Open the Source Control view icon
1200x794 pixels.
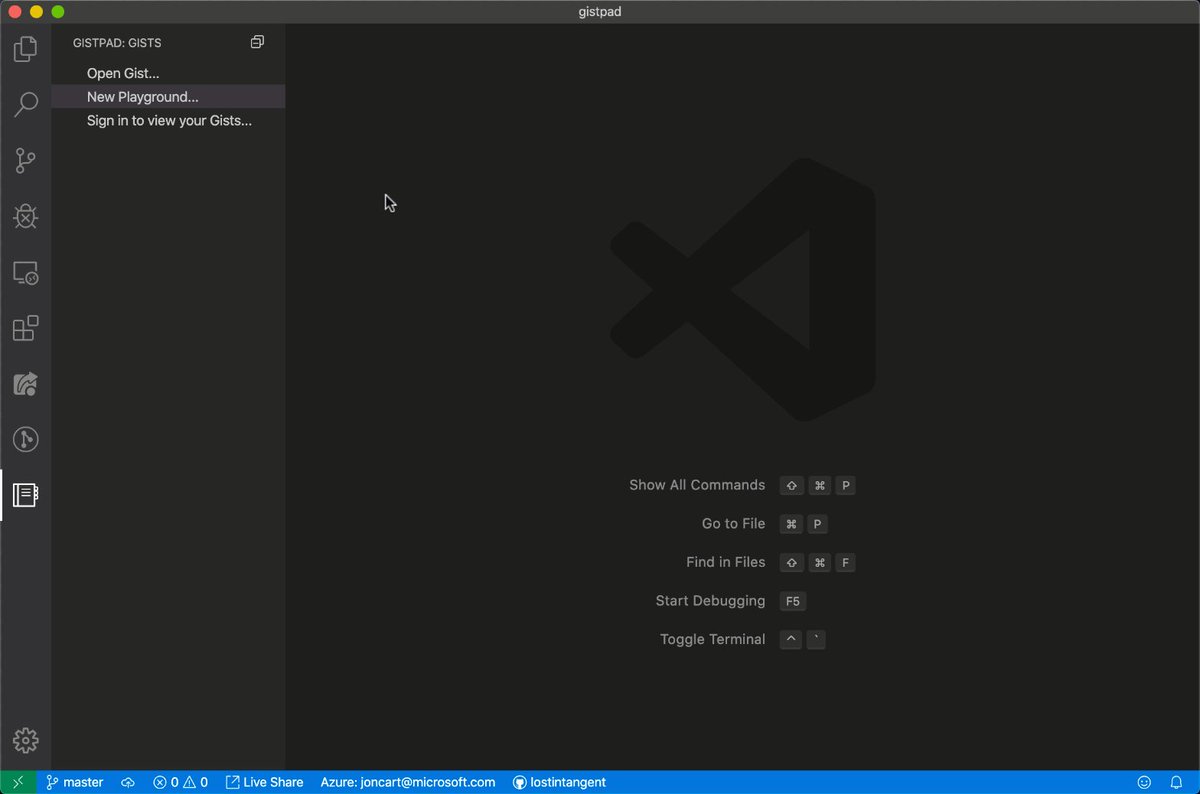(26, 160)
